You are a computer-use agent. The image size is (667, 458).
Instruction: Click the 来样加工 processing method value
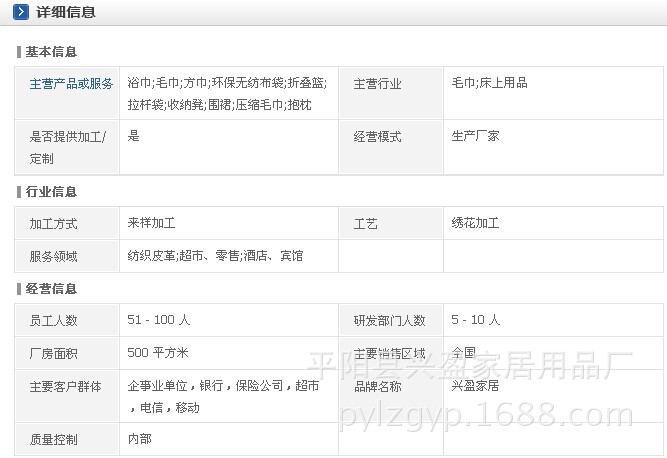point(152,223)
